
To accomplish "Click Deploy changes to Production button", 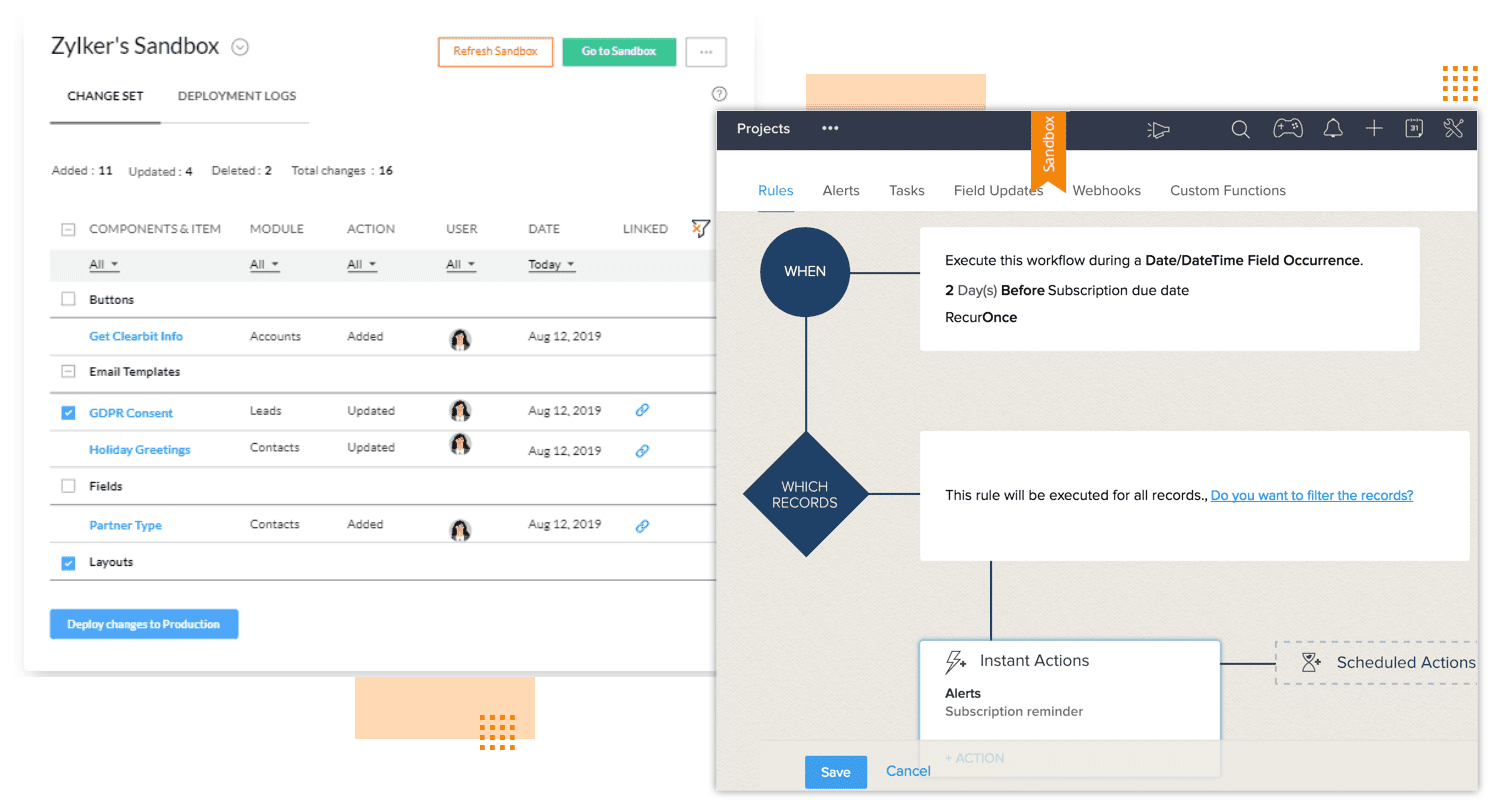I will pos(144,624).
